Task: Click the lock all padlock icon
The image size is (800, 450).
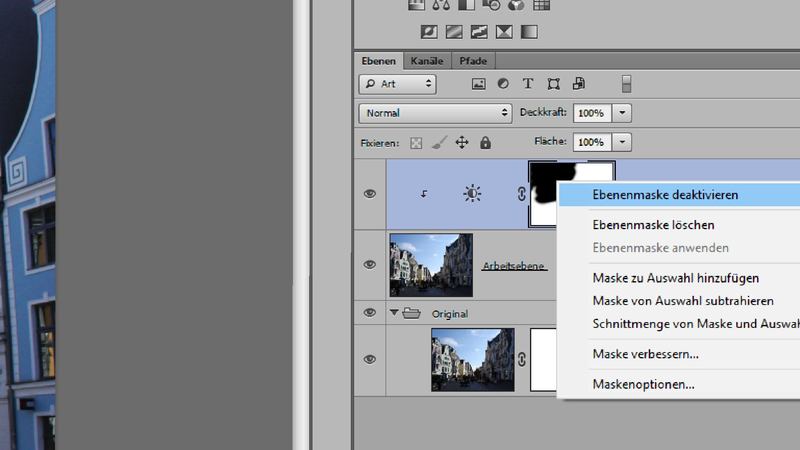Action: point(485,143)
